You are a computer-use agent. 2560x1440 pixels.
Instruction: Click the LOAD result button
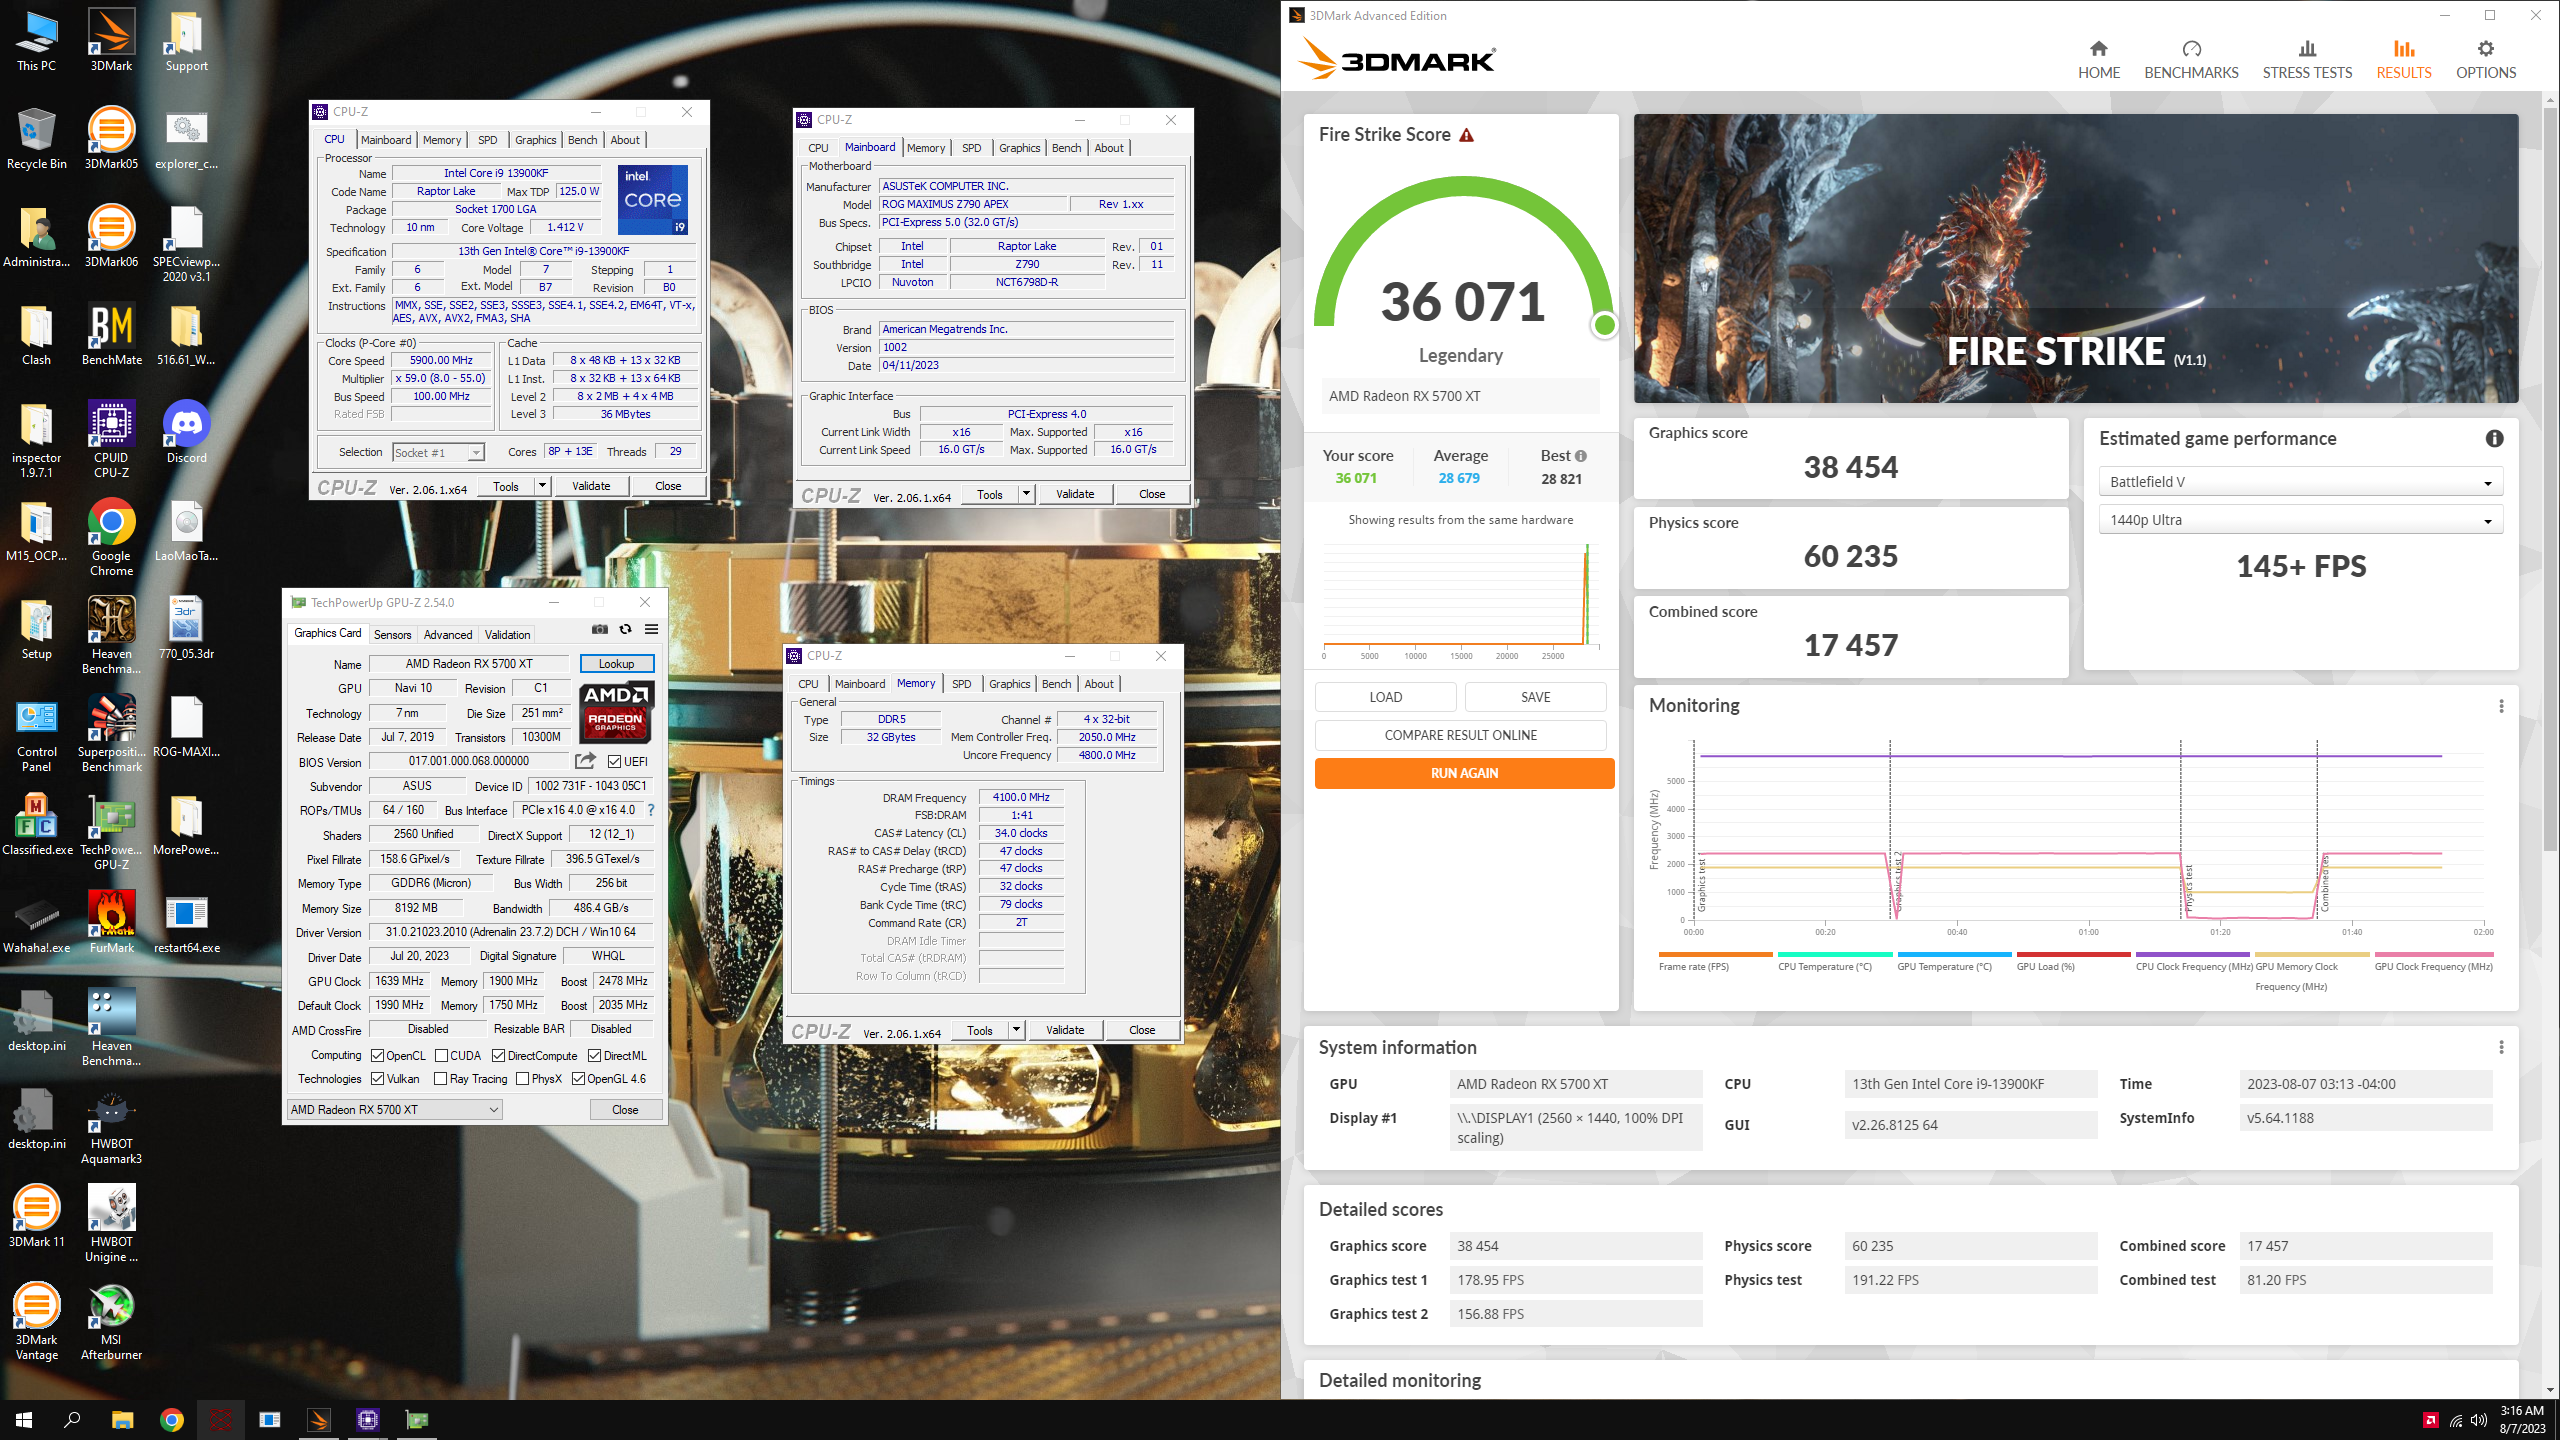click(x=1385, y=697)
